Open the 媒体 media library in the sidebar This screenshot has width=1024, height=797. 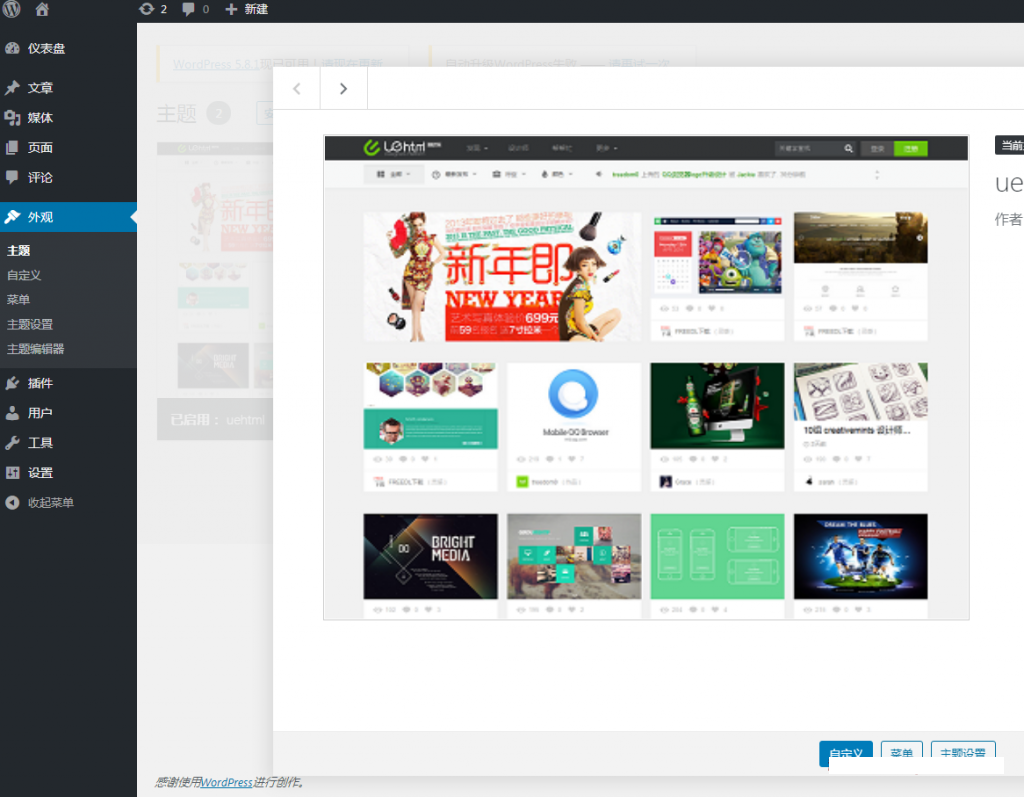(x=40, y=118)
